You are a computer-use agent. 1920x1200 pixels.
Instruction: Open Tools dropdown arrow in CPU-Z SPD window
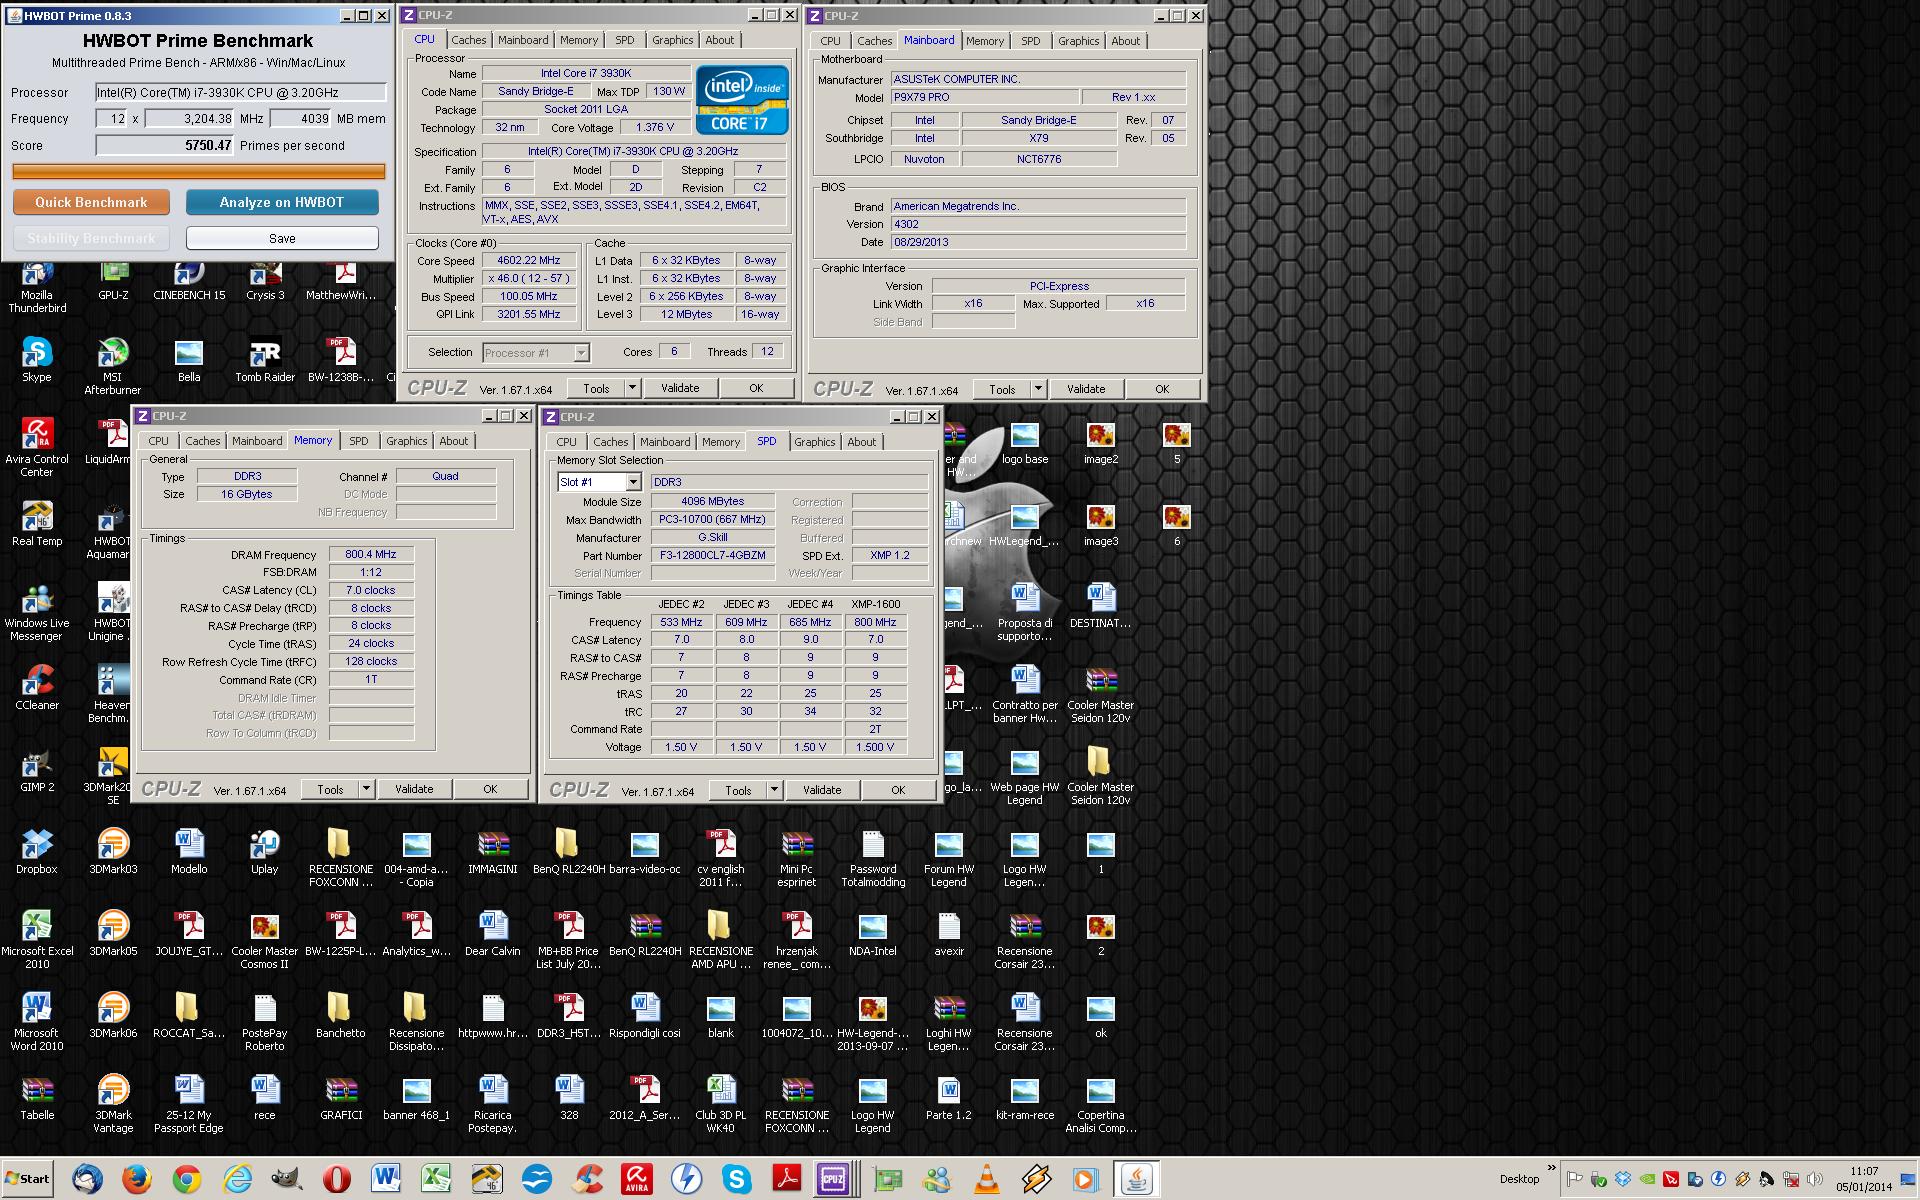774,790
